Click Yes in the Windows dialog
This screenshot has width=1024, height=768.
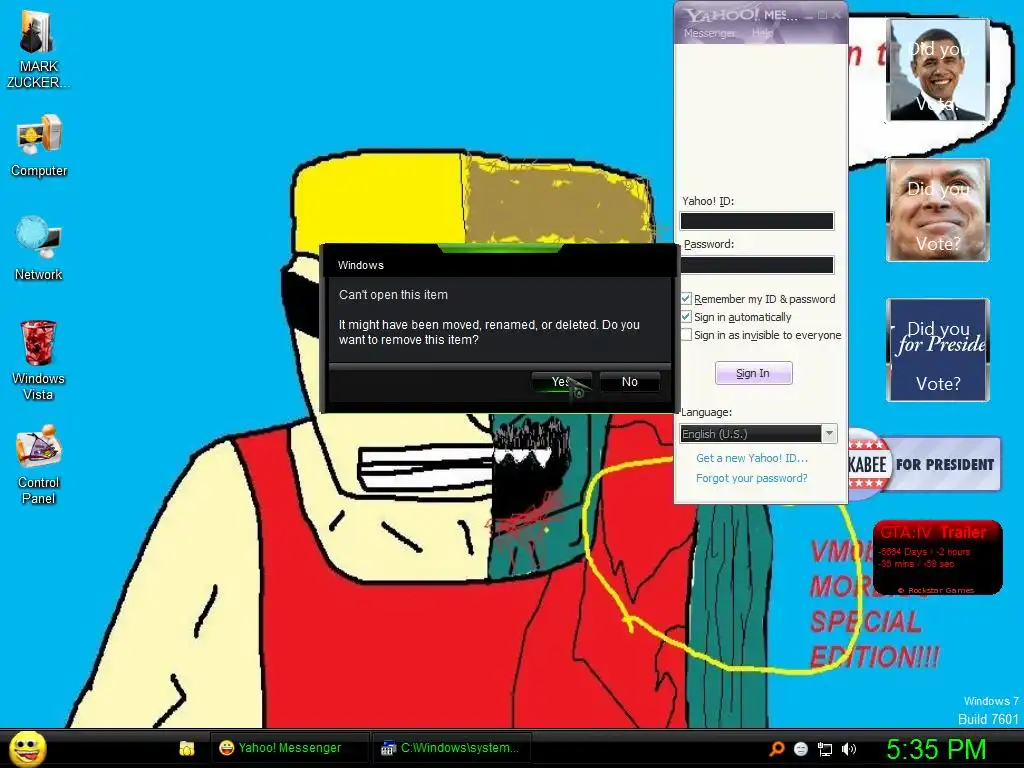(x=562, y=382)
